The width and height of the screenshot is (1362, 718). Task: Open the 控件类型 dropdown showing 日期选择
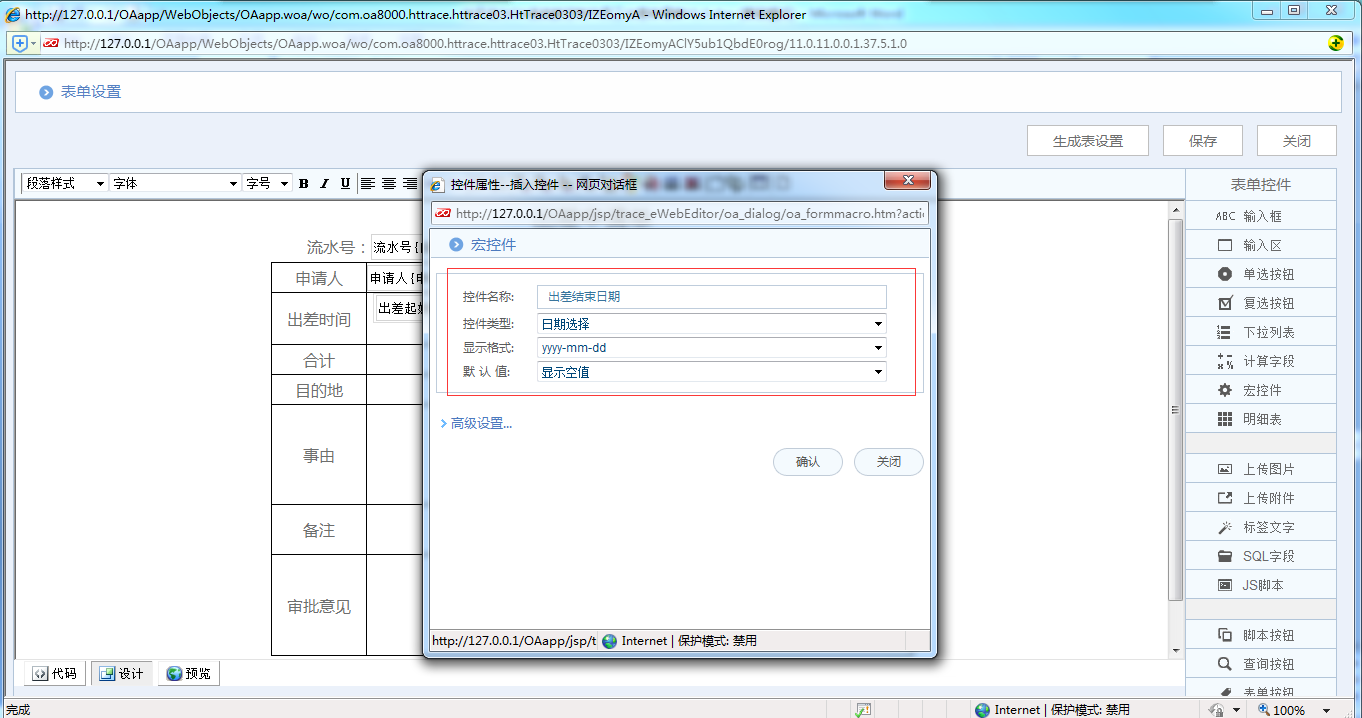[x=878, y=322]
